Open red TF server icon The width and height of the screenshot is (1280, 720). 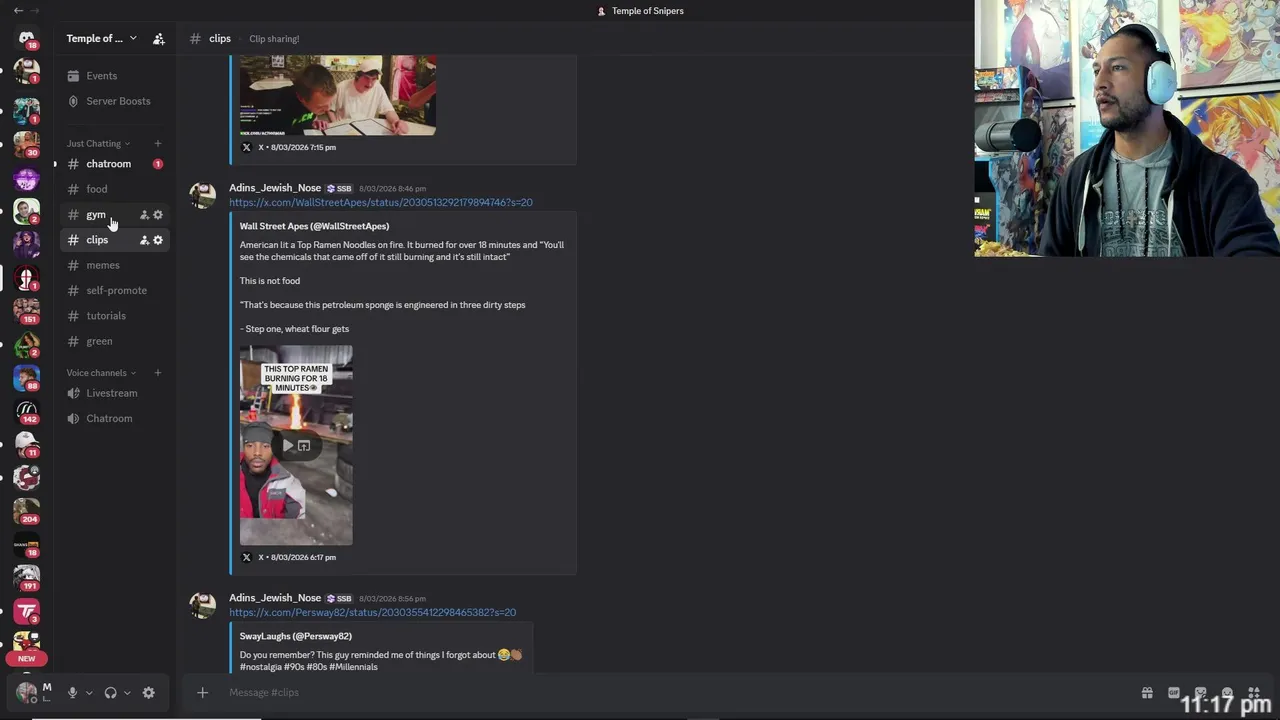click(26, 611)
